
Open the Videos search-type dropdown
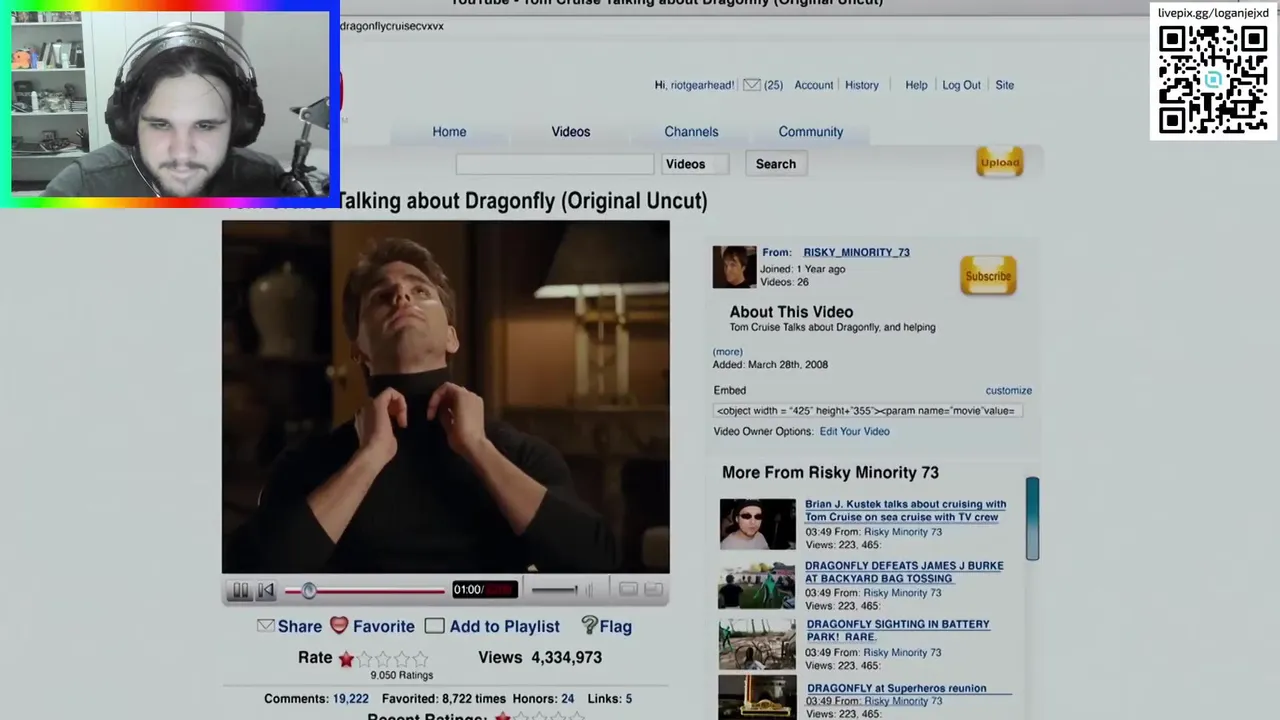[x=694, y=164]
